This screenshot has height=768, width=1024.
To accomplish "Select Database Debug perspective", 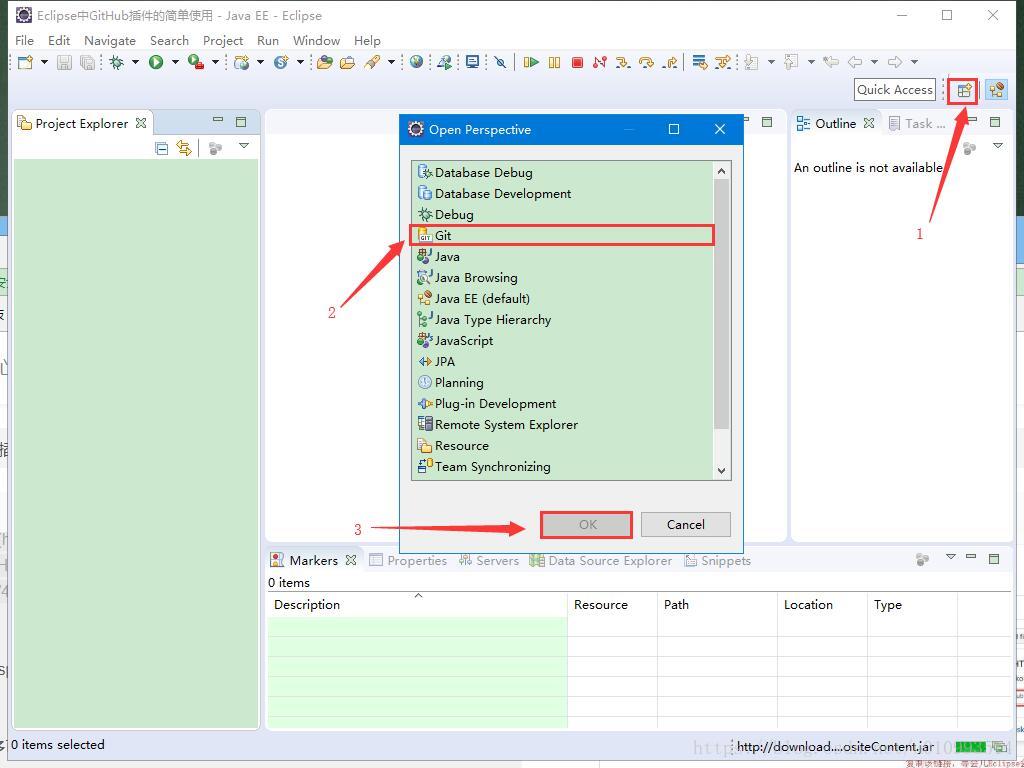I will click(x=562, y=172).
